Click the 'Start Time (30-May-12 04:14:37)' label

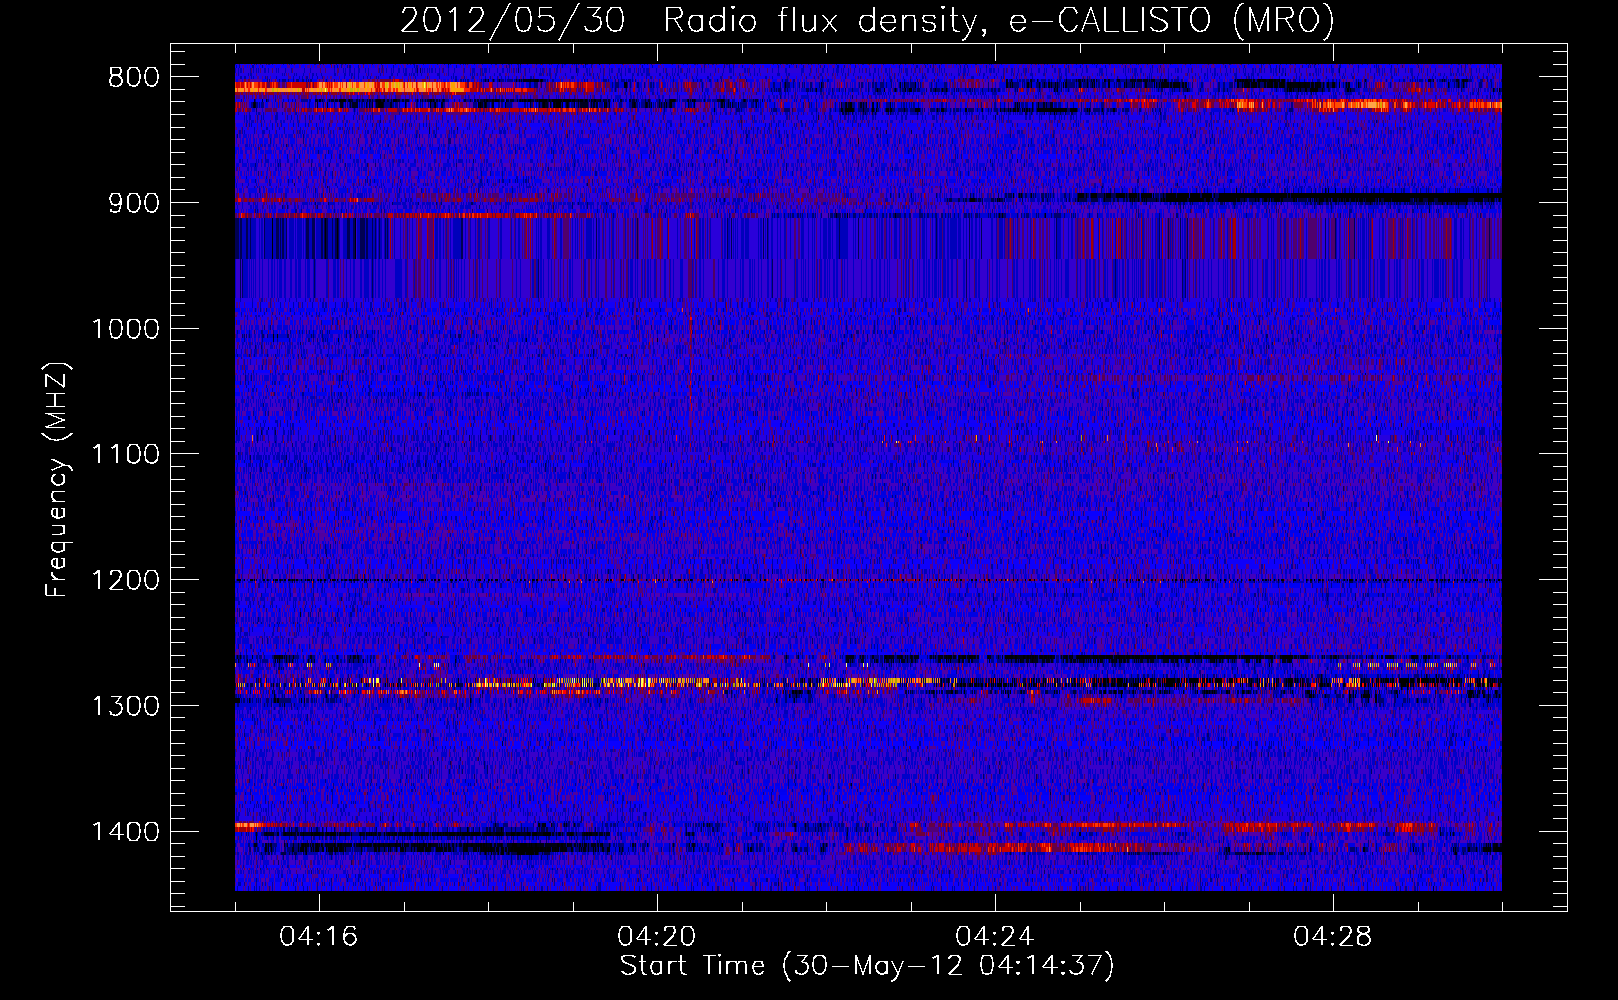(867, 966)
